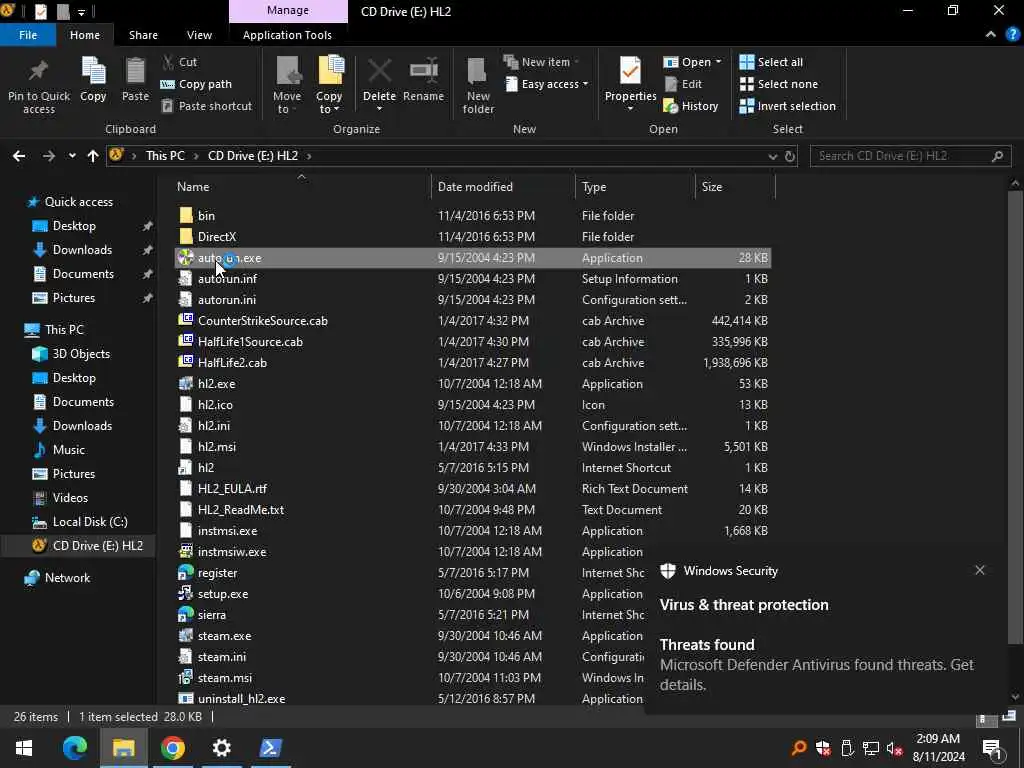This screenshot has height=768, width=1024.
Task: Switch to the View ribbon tab
Action: click(199, 35)
